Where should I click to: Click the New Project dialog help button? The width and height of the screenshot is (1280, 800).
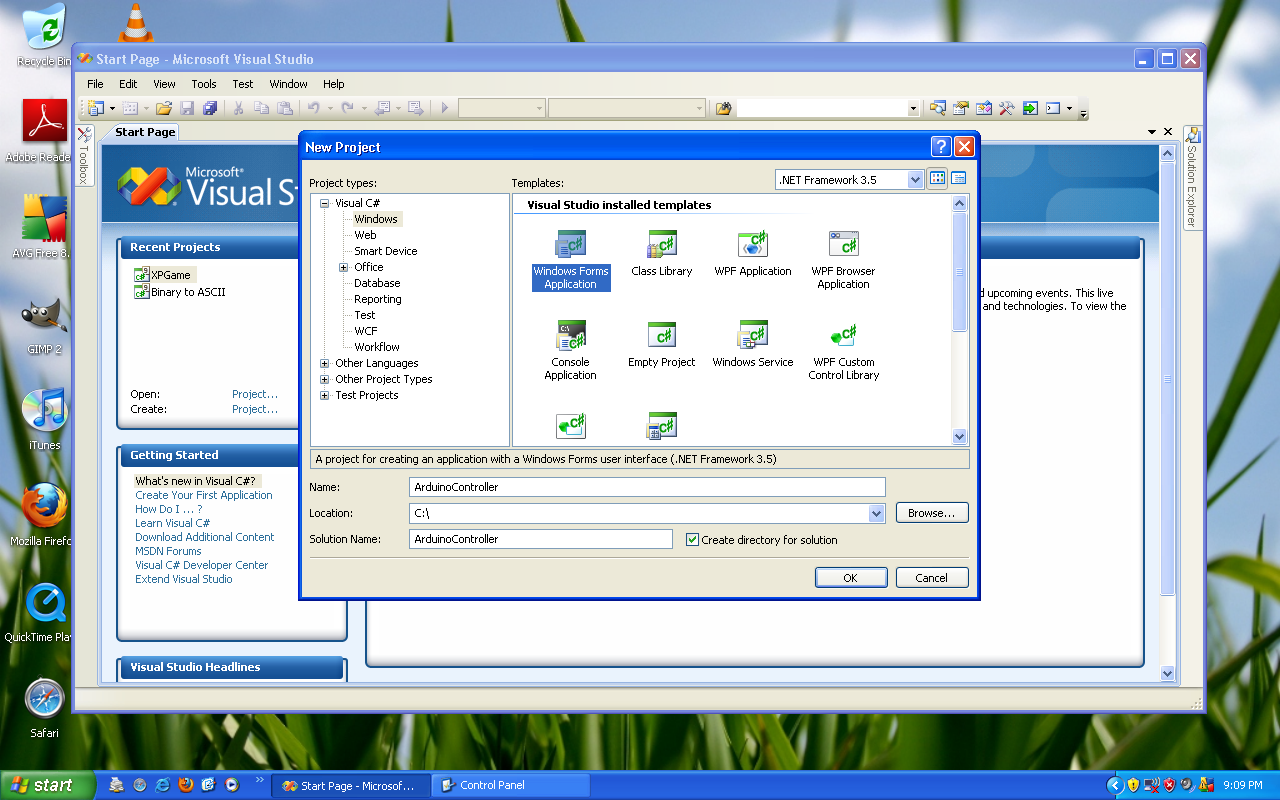click(941, 147)
